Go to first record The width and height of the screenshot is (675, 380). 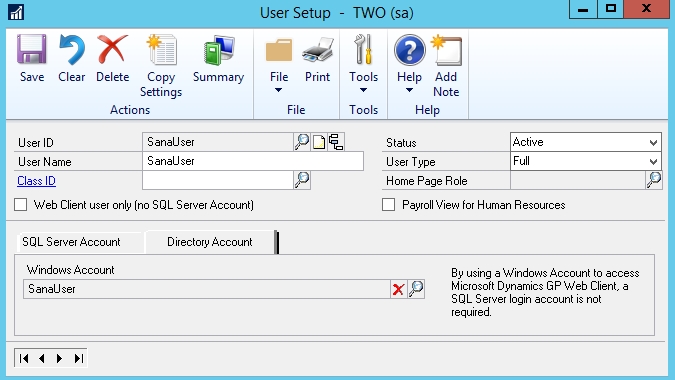pos(24,358)
